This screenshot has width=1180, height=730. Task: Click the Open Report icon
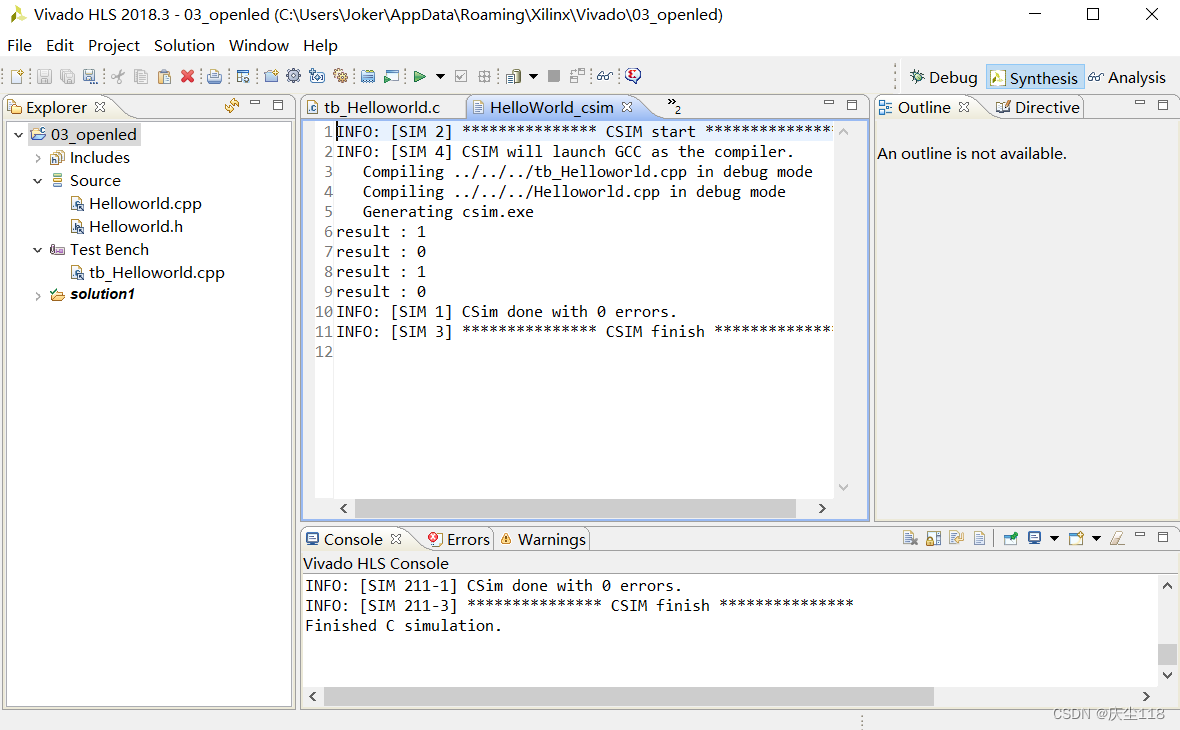tap(513, 76)
